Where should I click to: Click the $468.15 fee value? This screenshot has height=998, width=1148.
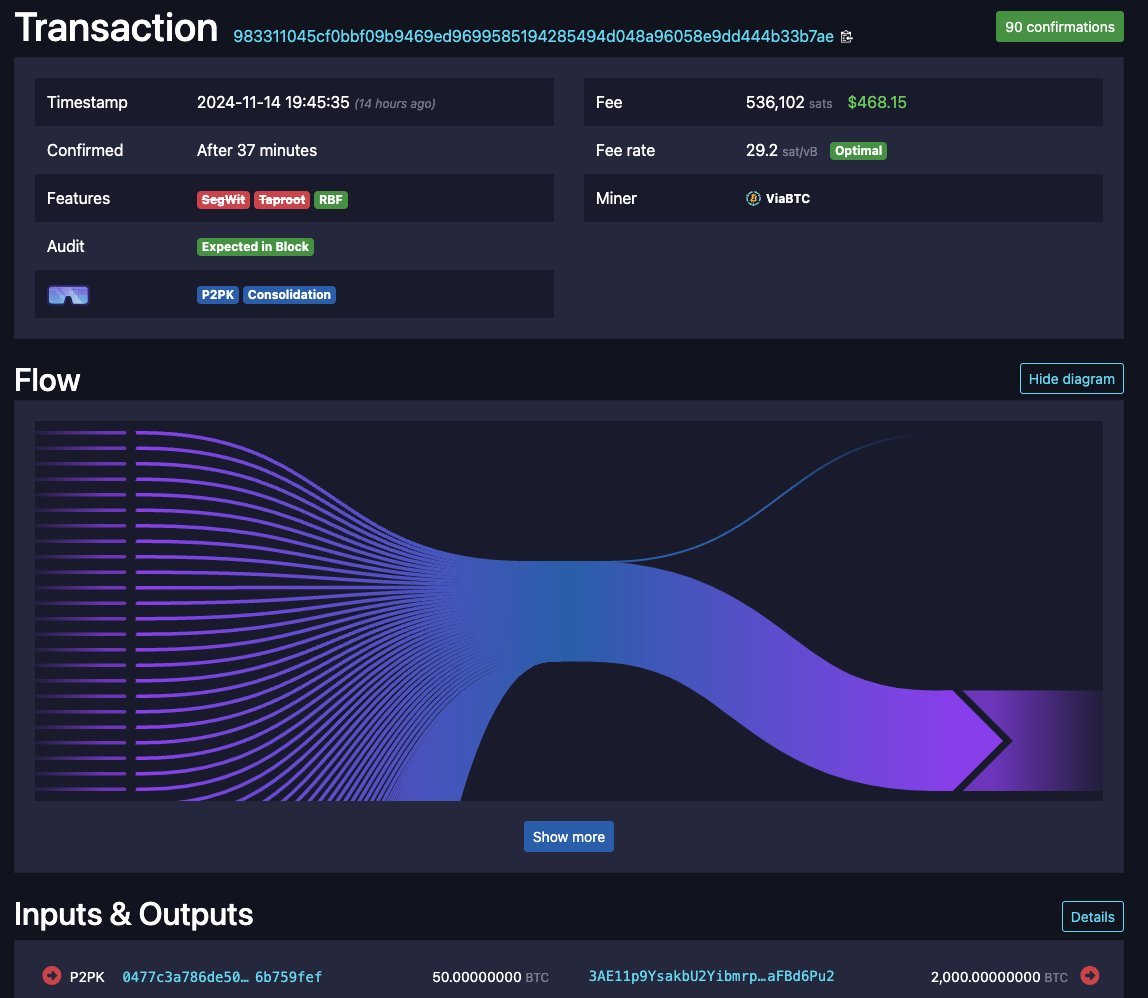tap(876, 103)
